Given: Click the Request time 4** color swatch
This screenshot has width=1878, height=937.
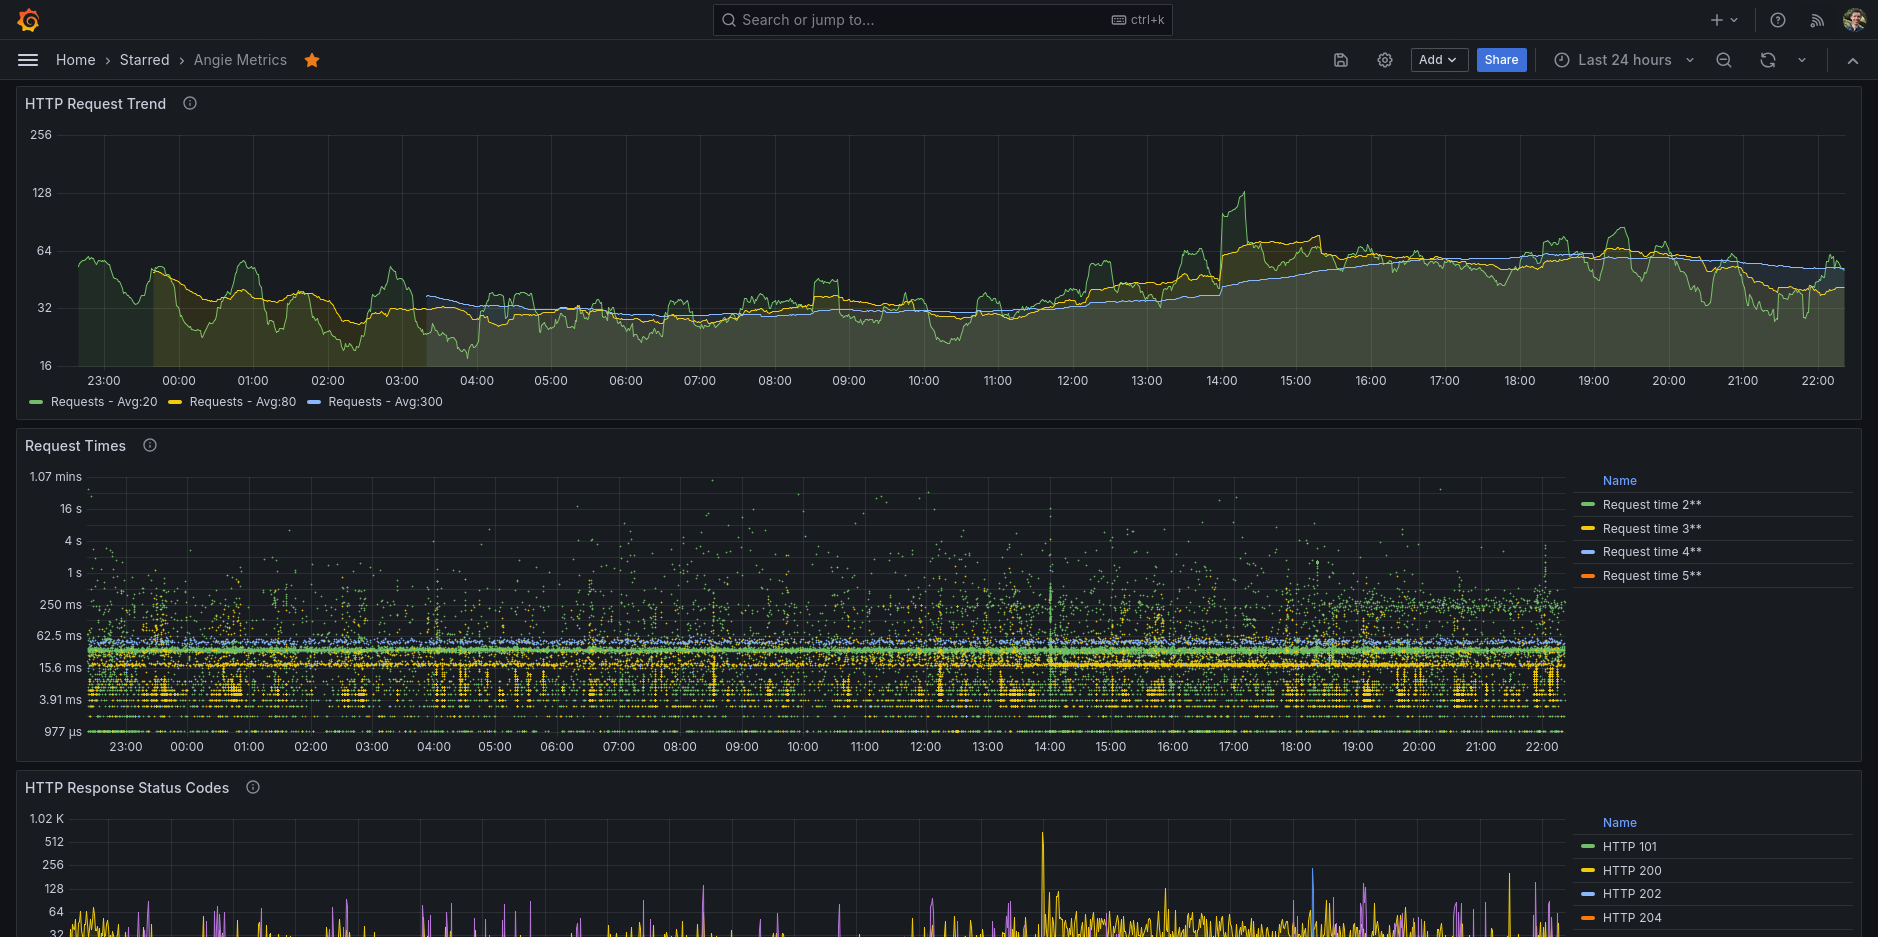Looking at the screenshot, I should [x=1588, y=552].
